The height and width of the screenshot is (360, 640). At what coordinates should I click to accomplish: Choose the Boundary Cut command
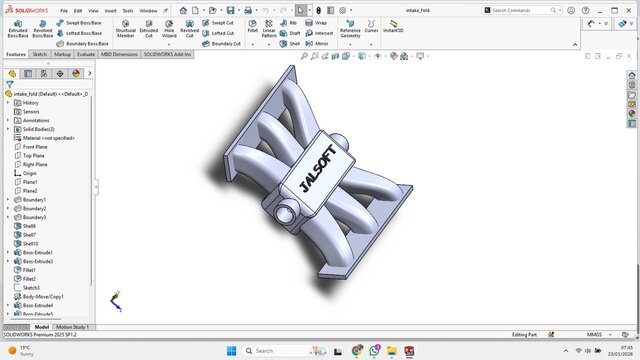point(221,43)
